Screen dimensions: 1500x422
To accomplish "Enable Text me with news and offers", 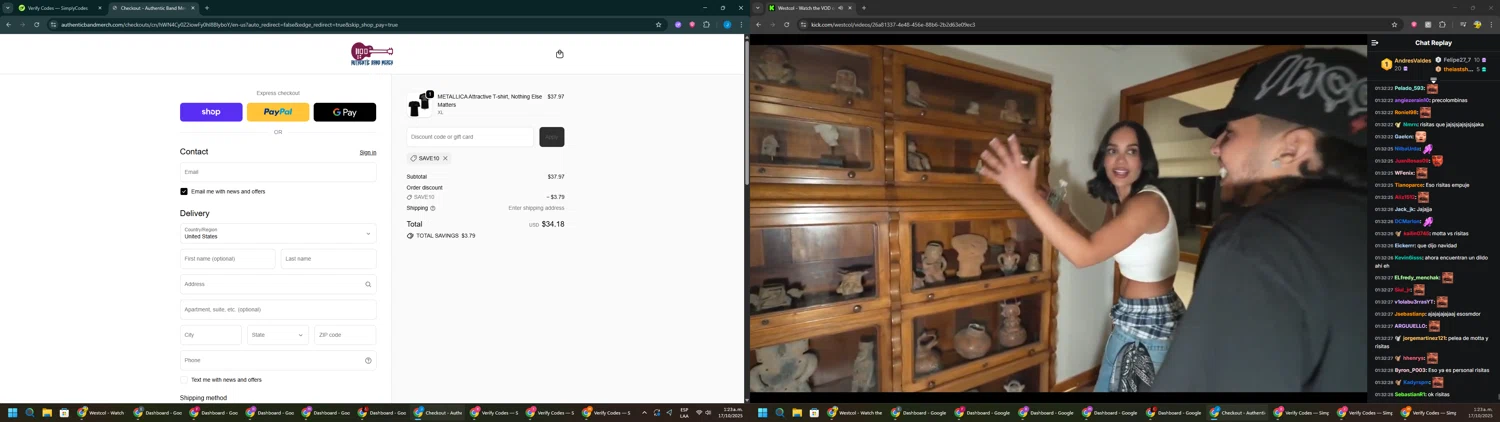I will tap(184, 380).
